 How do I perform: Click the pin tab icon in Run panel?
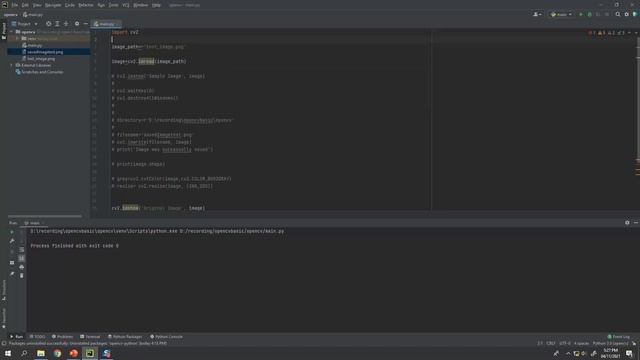12,274
